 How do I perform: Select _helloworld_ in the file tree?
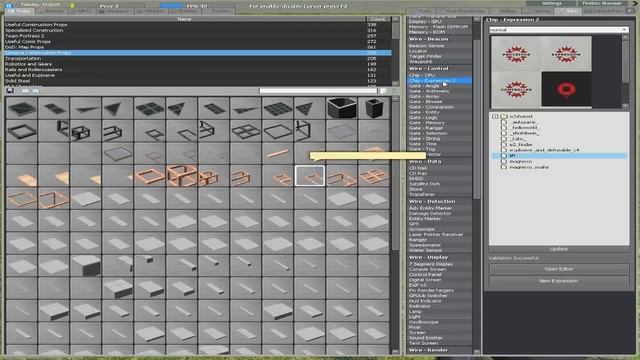[x=524, y=127]
